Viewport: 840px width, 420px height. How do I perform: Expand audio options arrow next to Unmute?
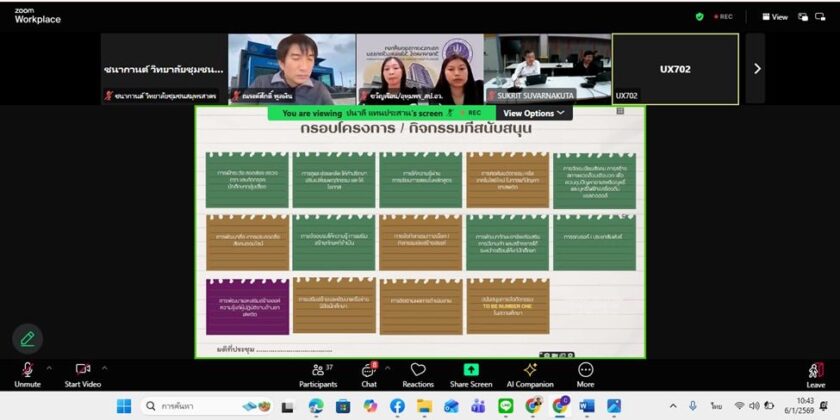[49, 366]
